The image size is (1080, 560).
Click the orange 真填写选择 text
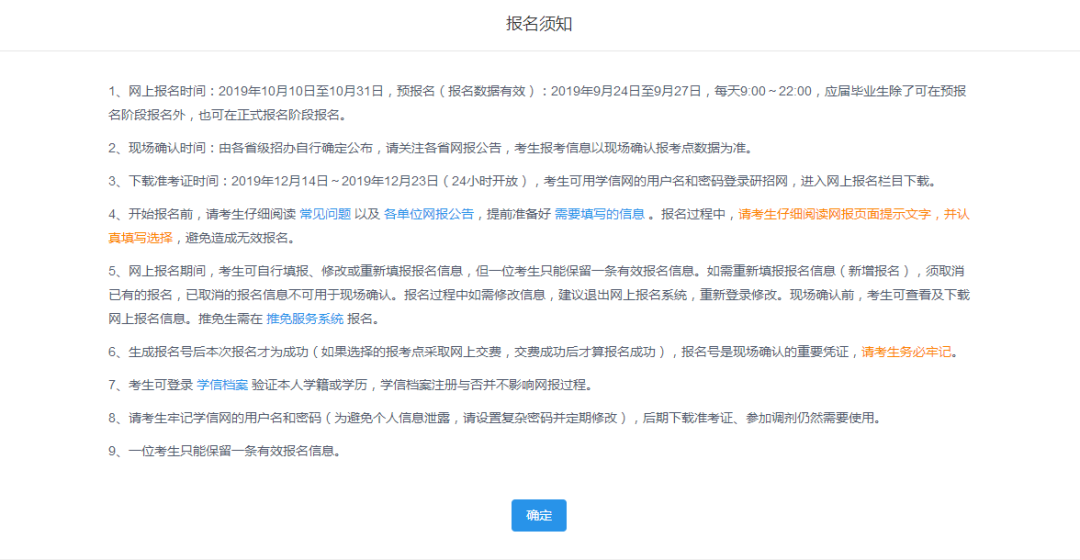pos(141,238)
